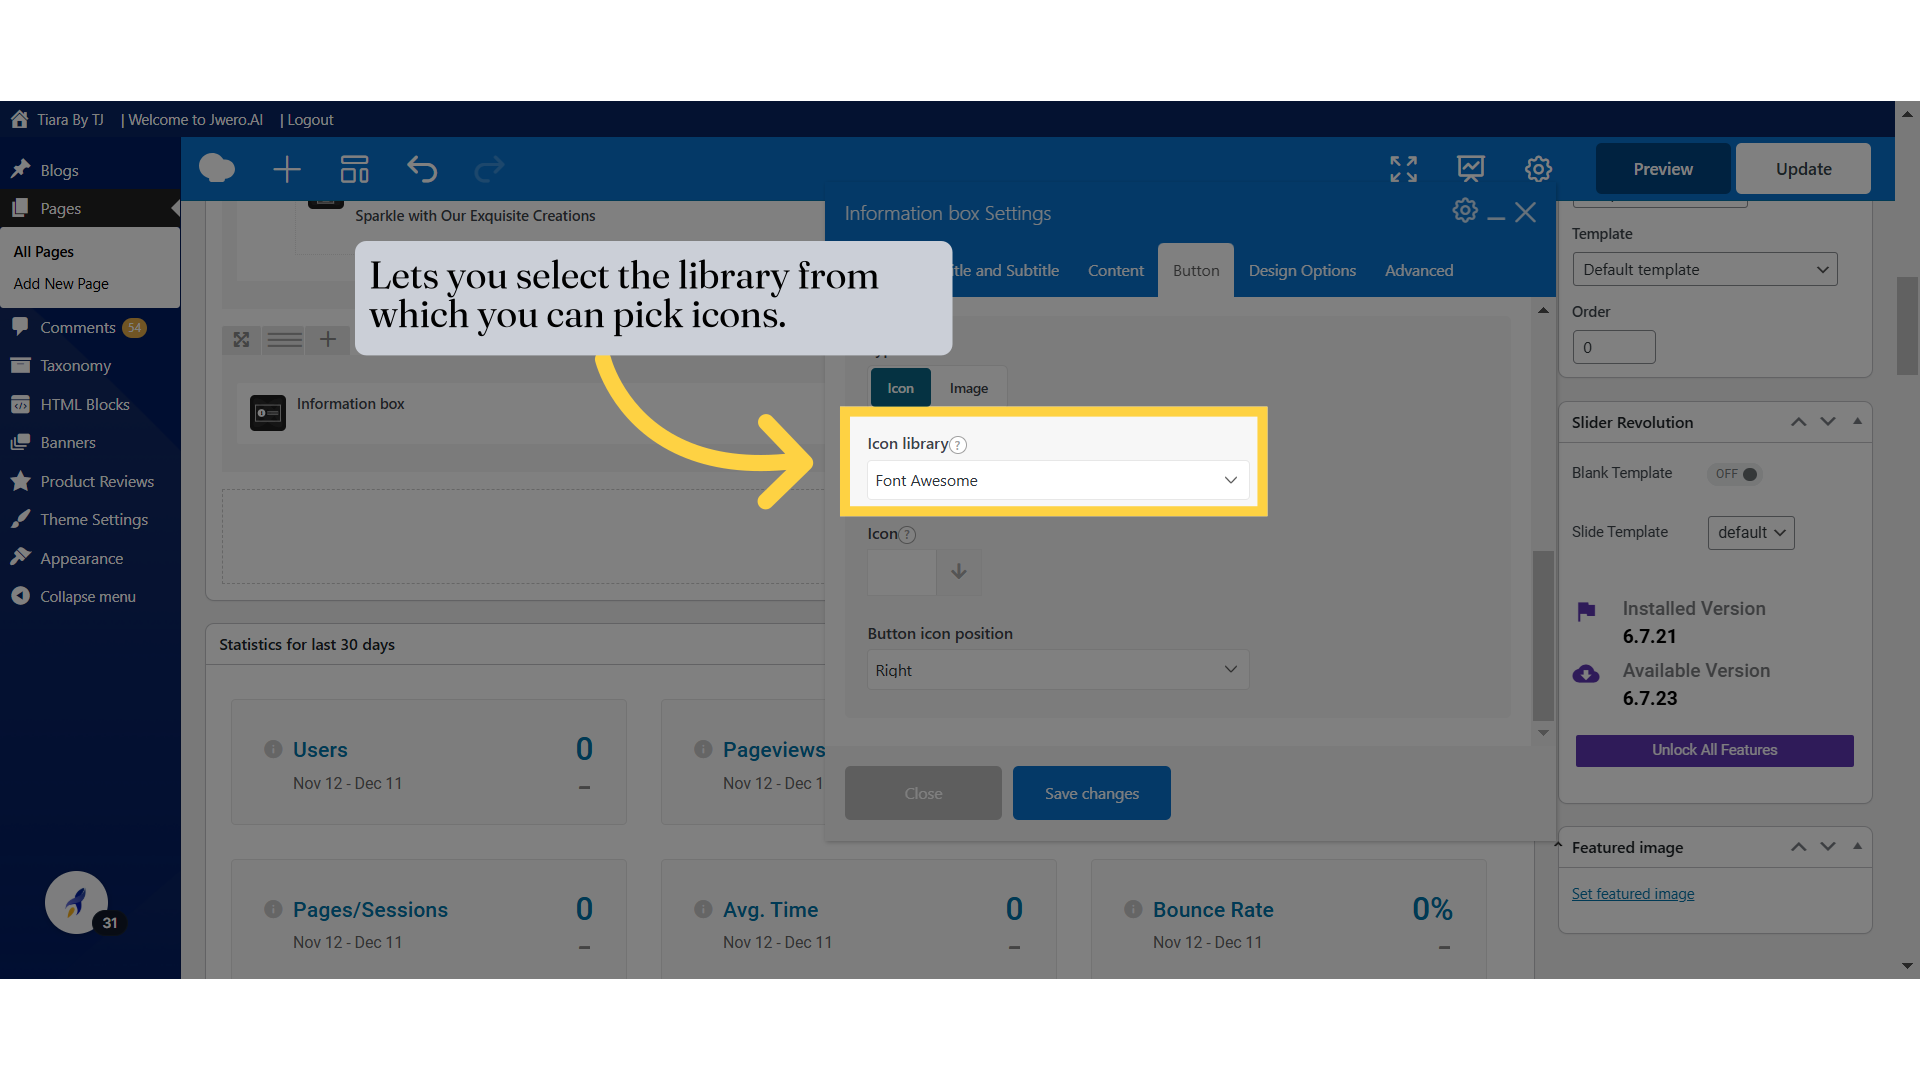Open the page settings gear in toolbar
The image size is (1920, 1080).
[1538, 169]
